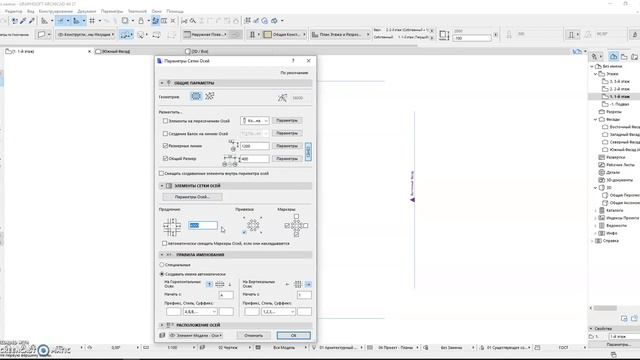The height and width of the screenshot is (360, 640).
Task: Enable Элементы на пересечении Осей checkbox
Action: 165,121
